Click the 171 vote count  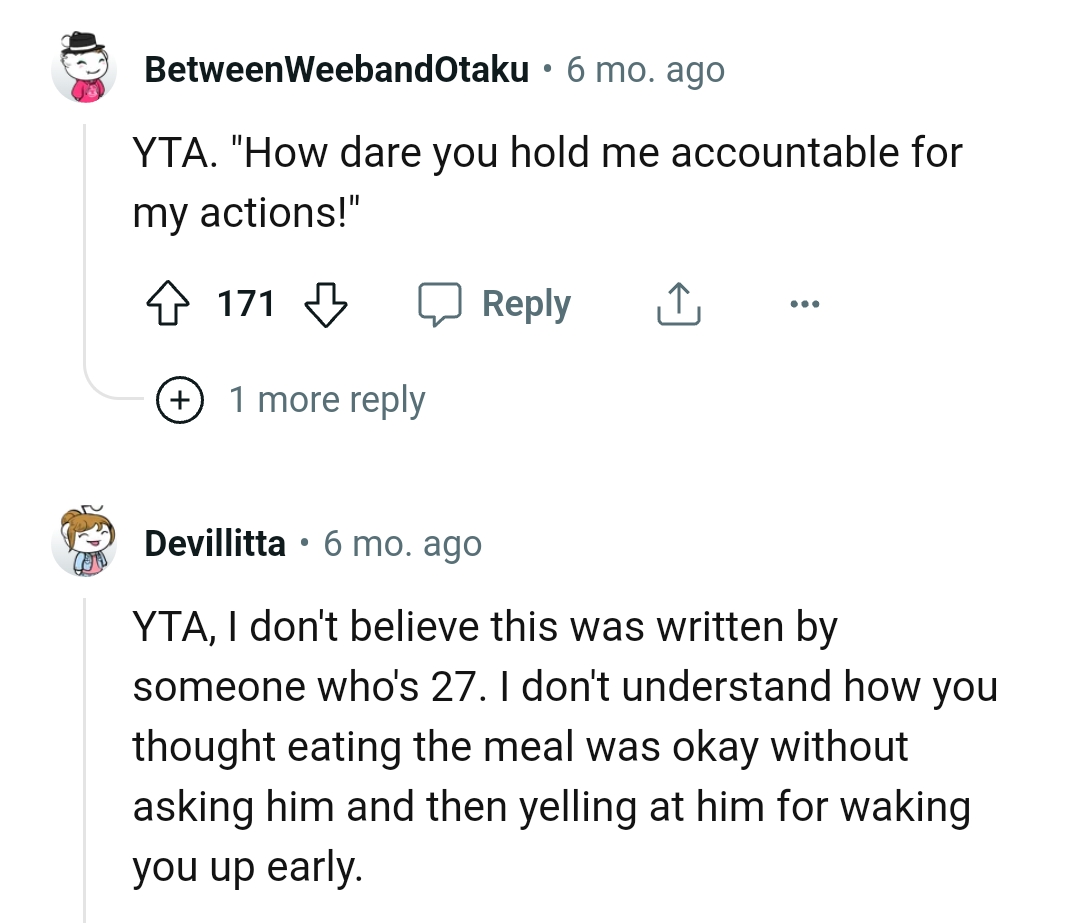click(x=246, y=304)
